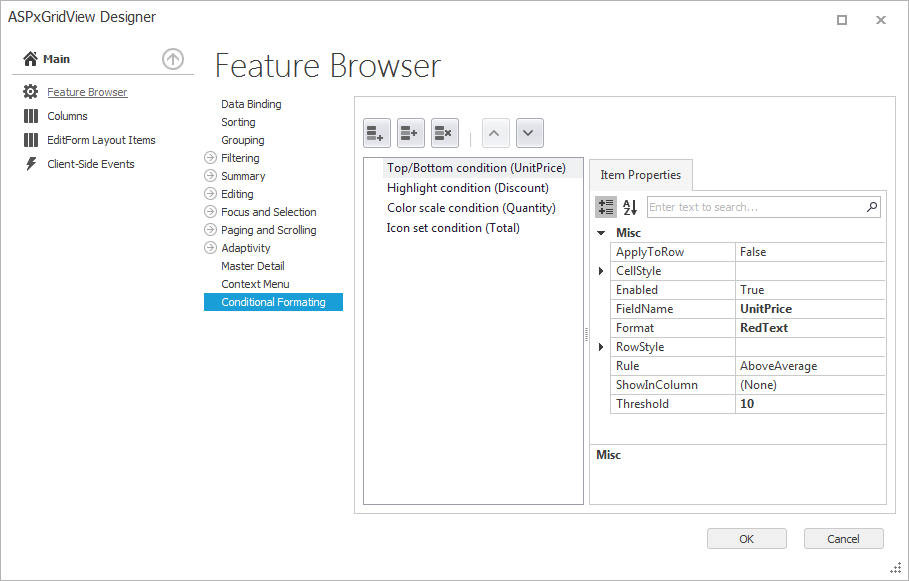Select Highlight condition (Discount) item
Viewport: 909px width, 581px height.
(x=467, y=188)
